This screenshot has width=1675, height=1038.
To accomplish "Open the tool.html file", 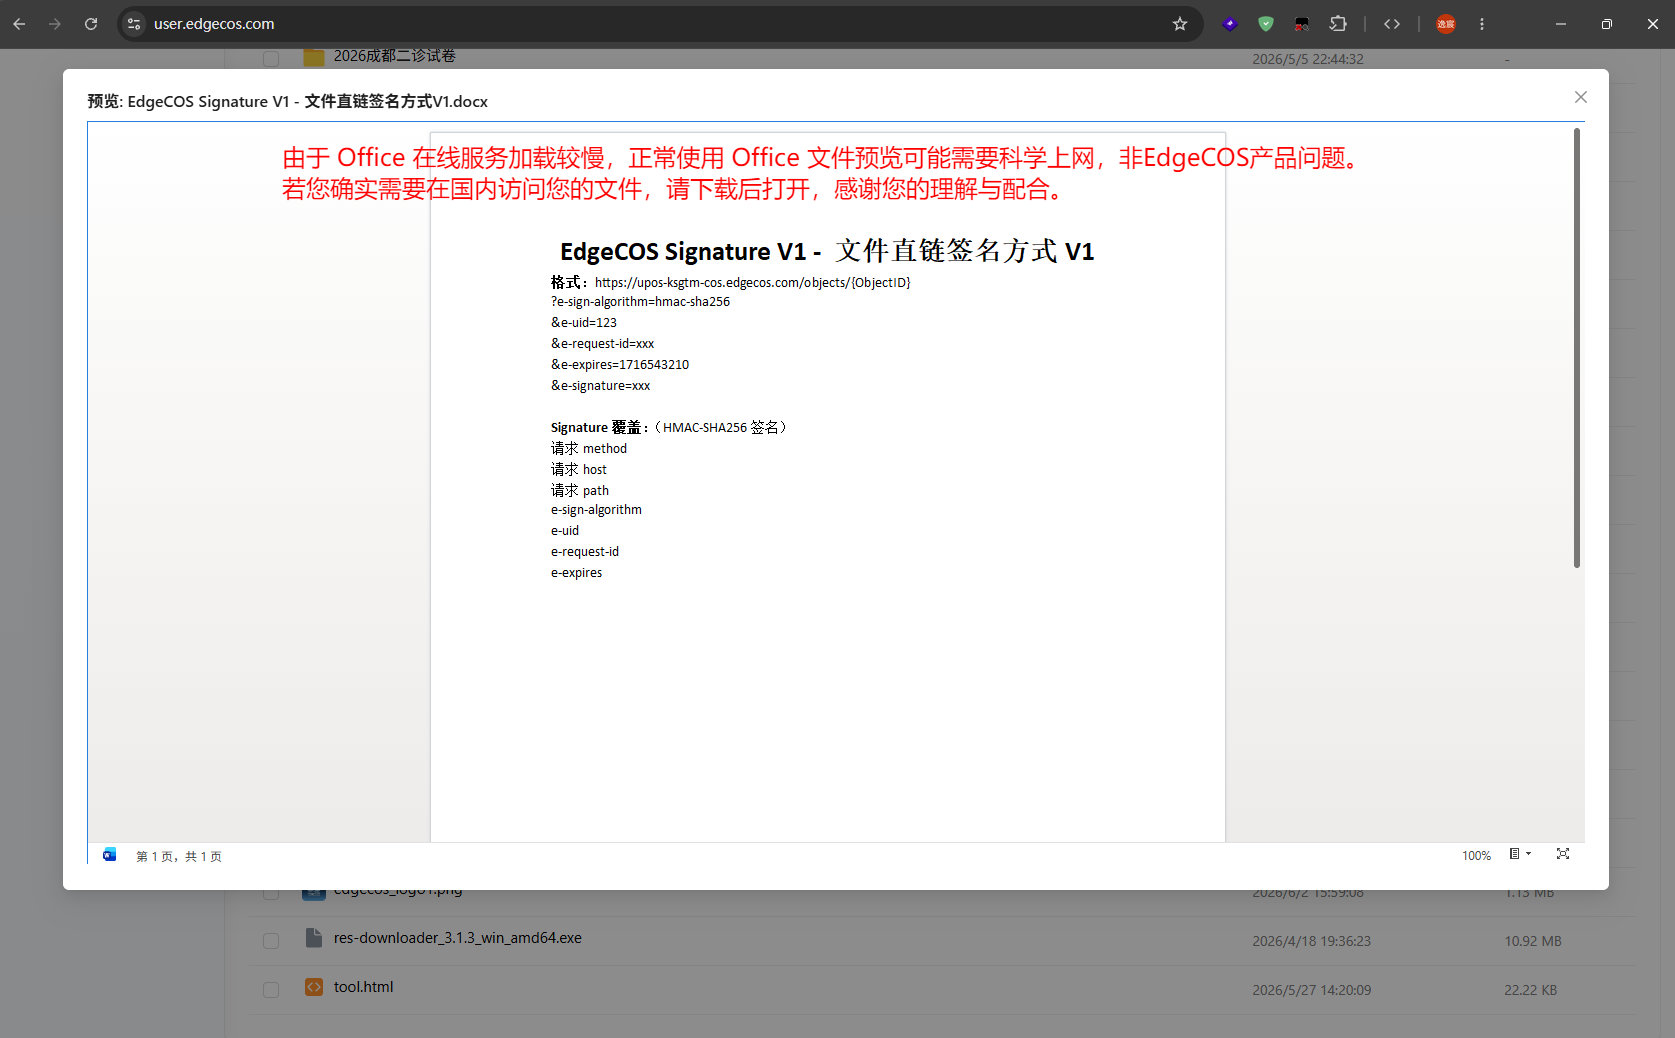I will pos(364,987).
